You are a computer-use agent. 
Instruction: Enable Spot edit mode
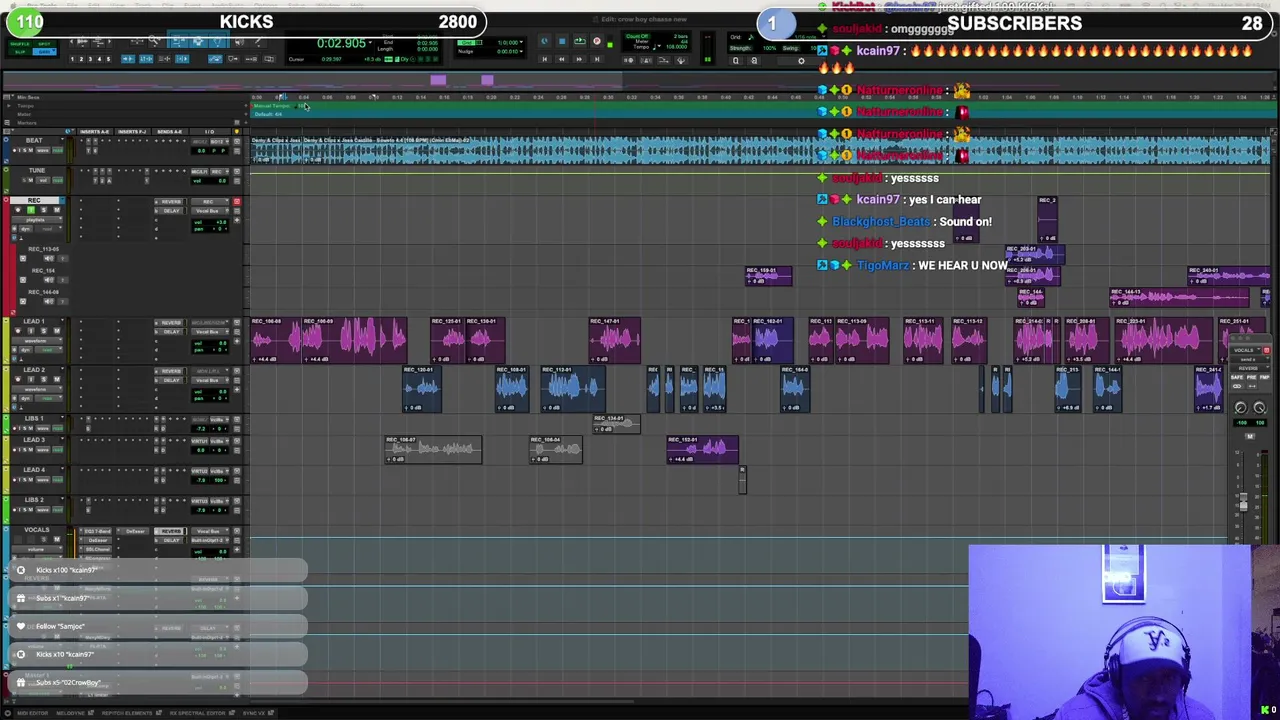44,44
